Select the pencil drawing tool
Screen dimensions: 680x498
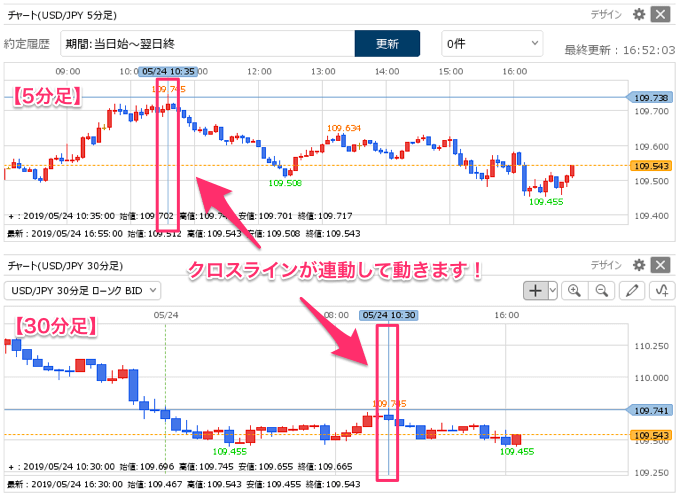[632, 291]
